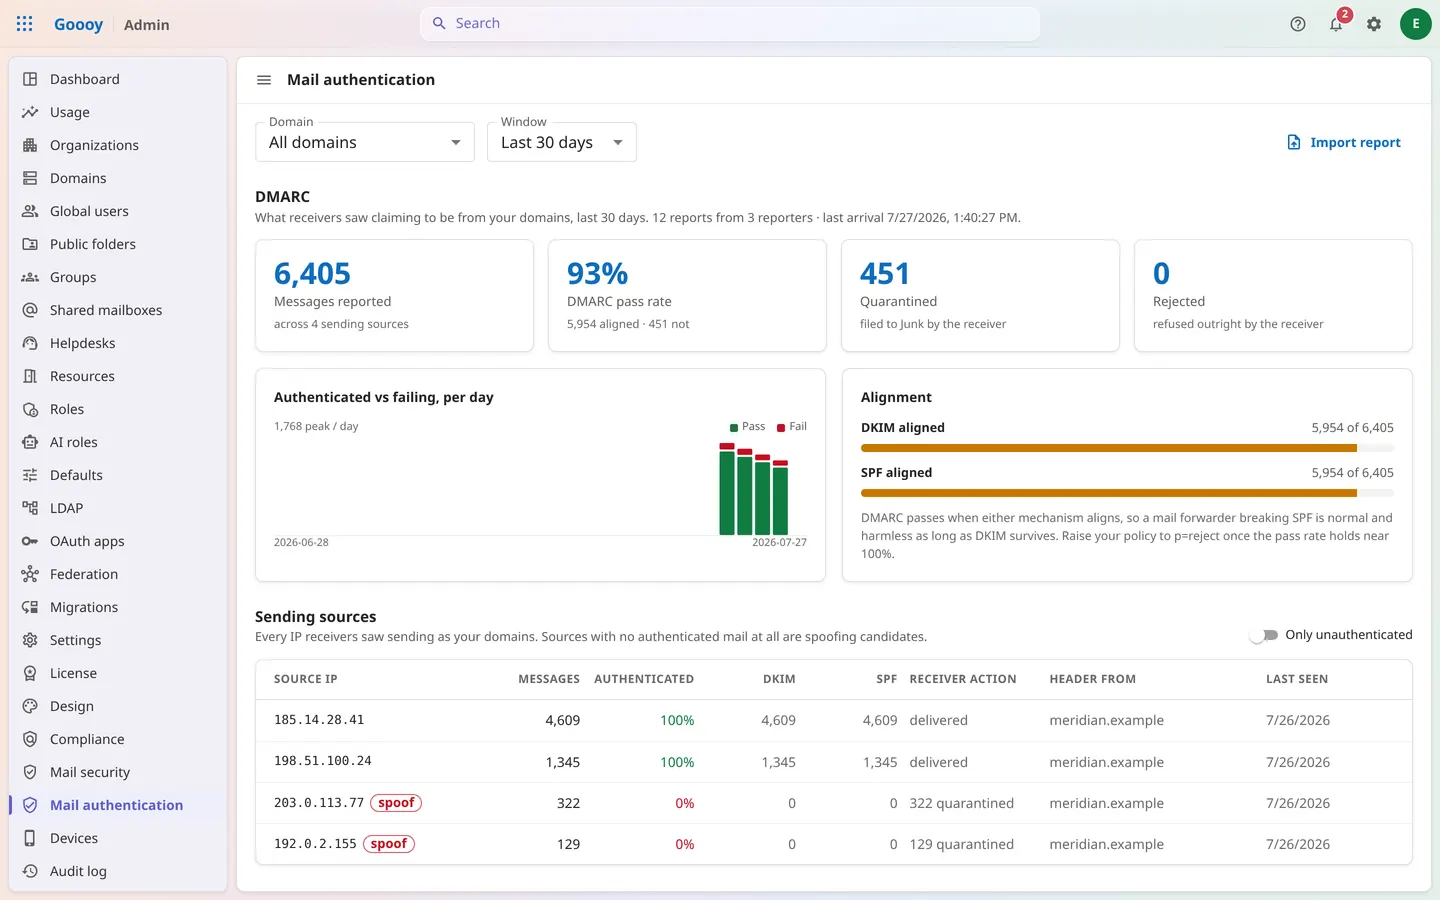Toggle Only unauthenticated switch
Viewport: 1440px width, 900px height.
tap(1264, 635)
